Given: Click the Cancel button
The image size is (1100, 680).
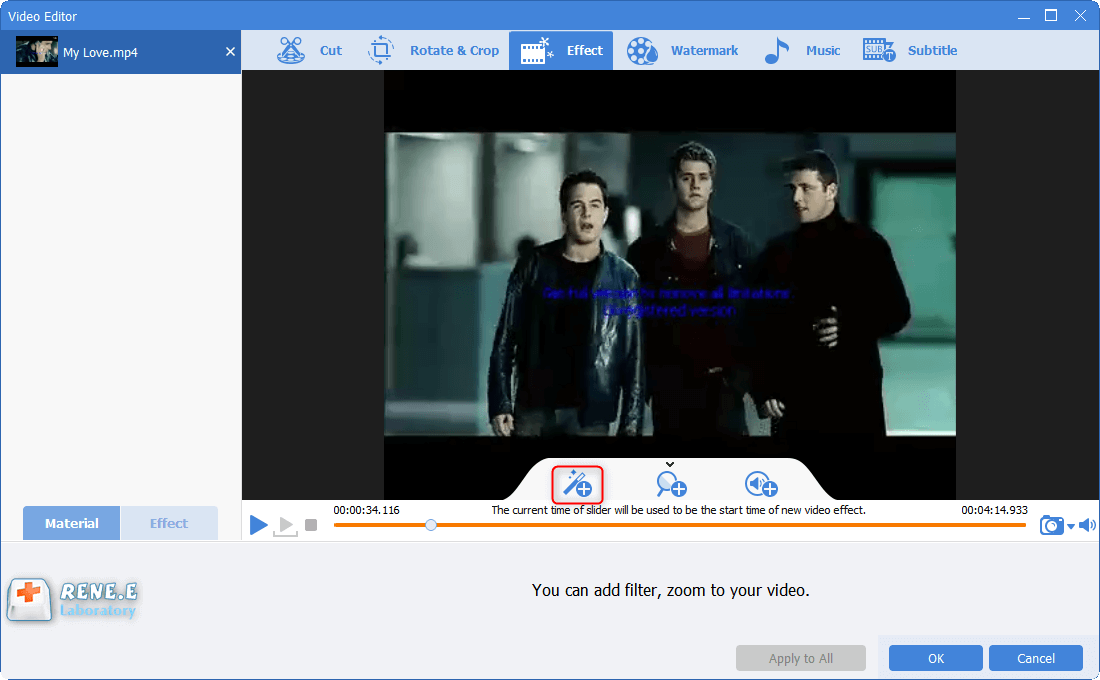Looking at the screenshot, I should click(1035, 658).
